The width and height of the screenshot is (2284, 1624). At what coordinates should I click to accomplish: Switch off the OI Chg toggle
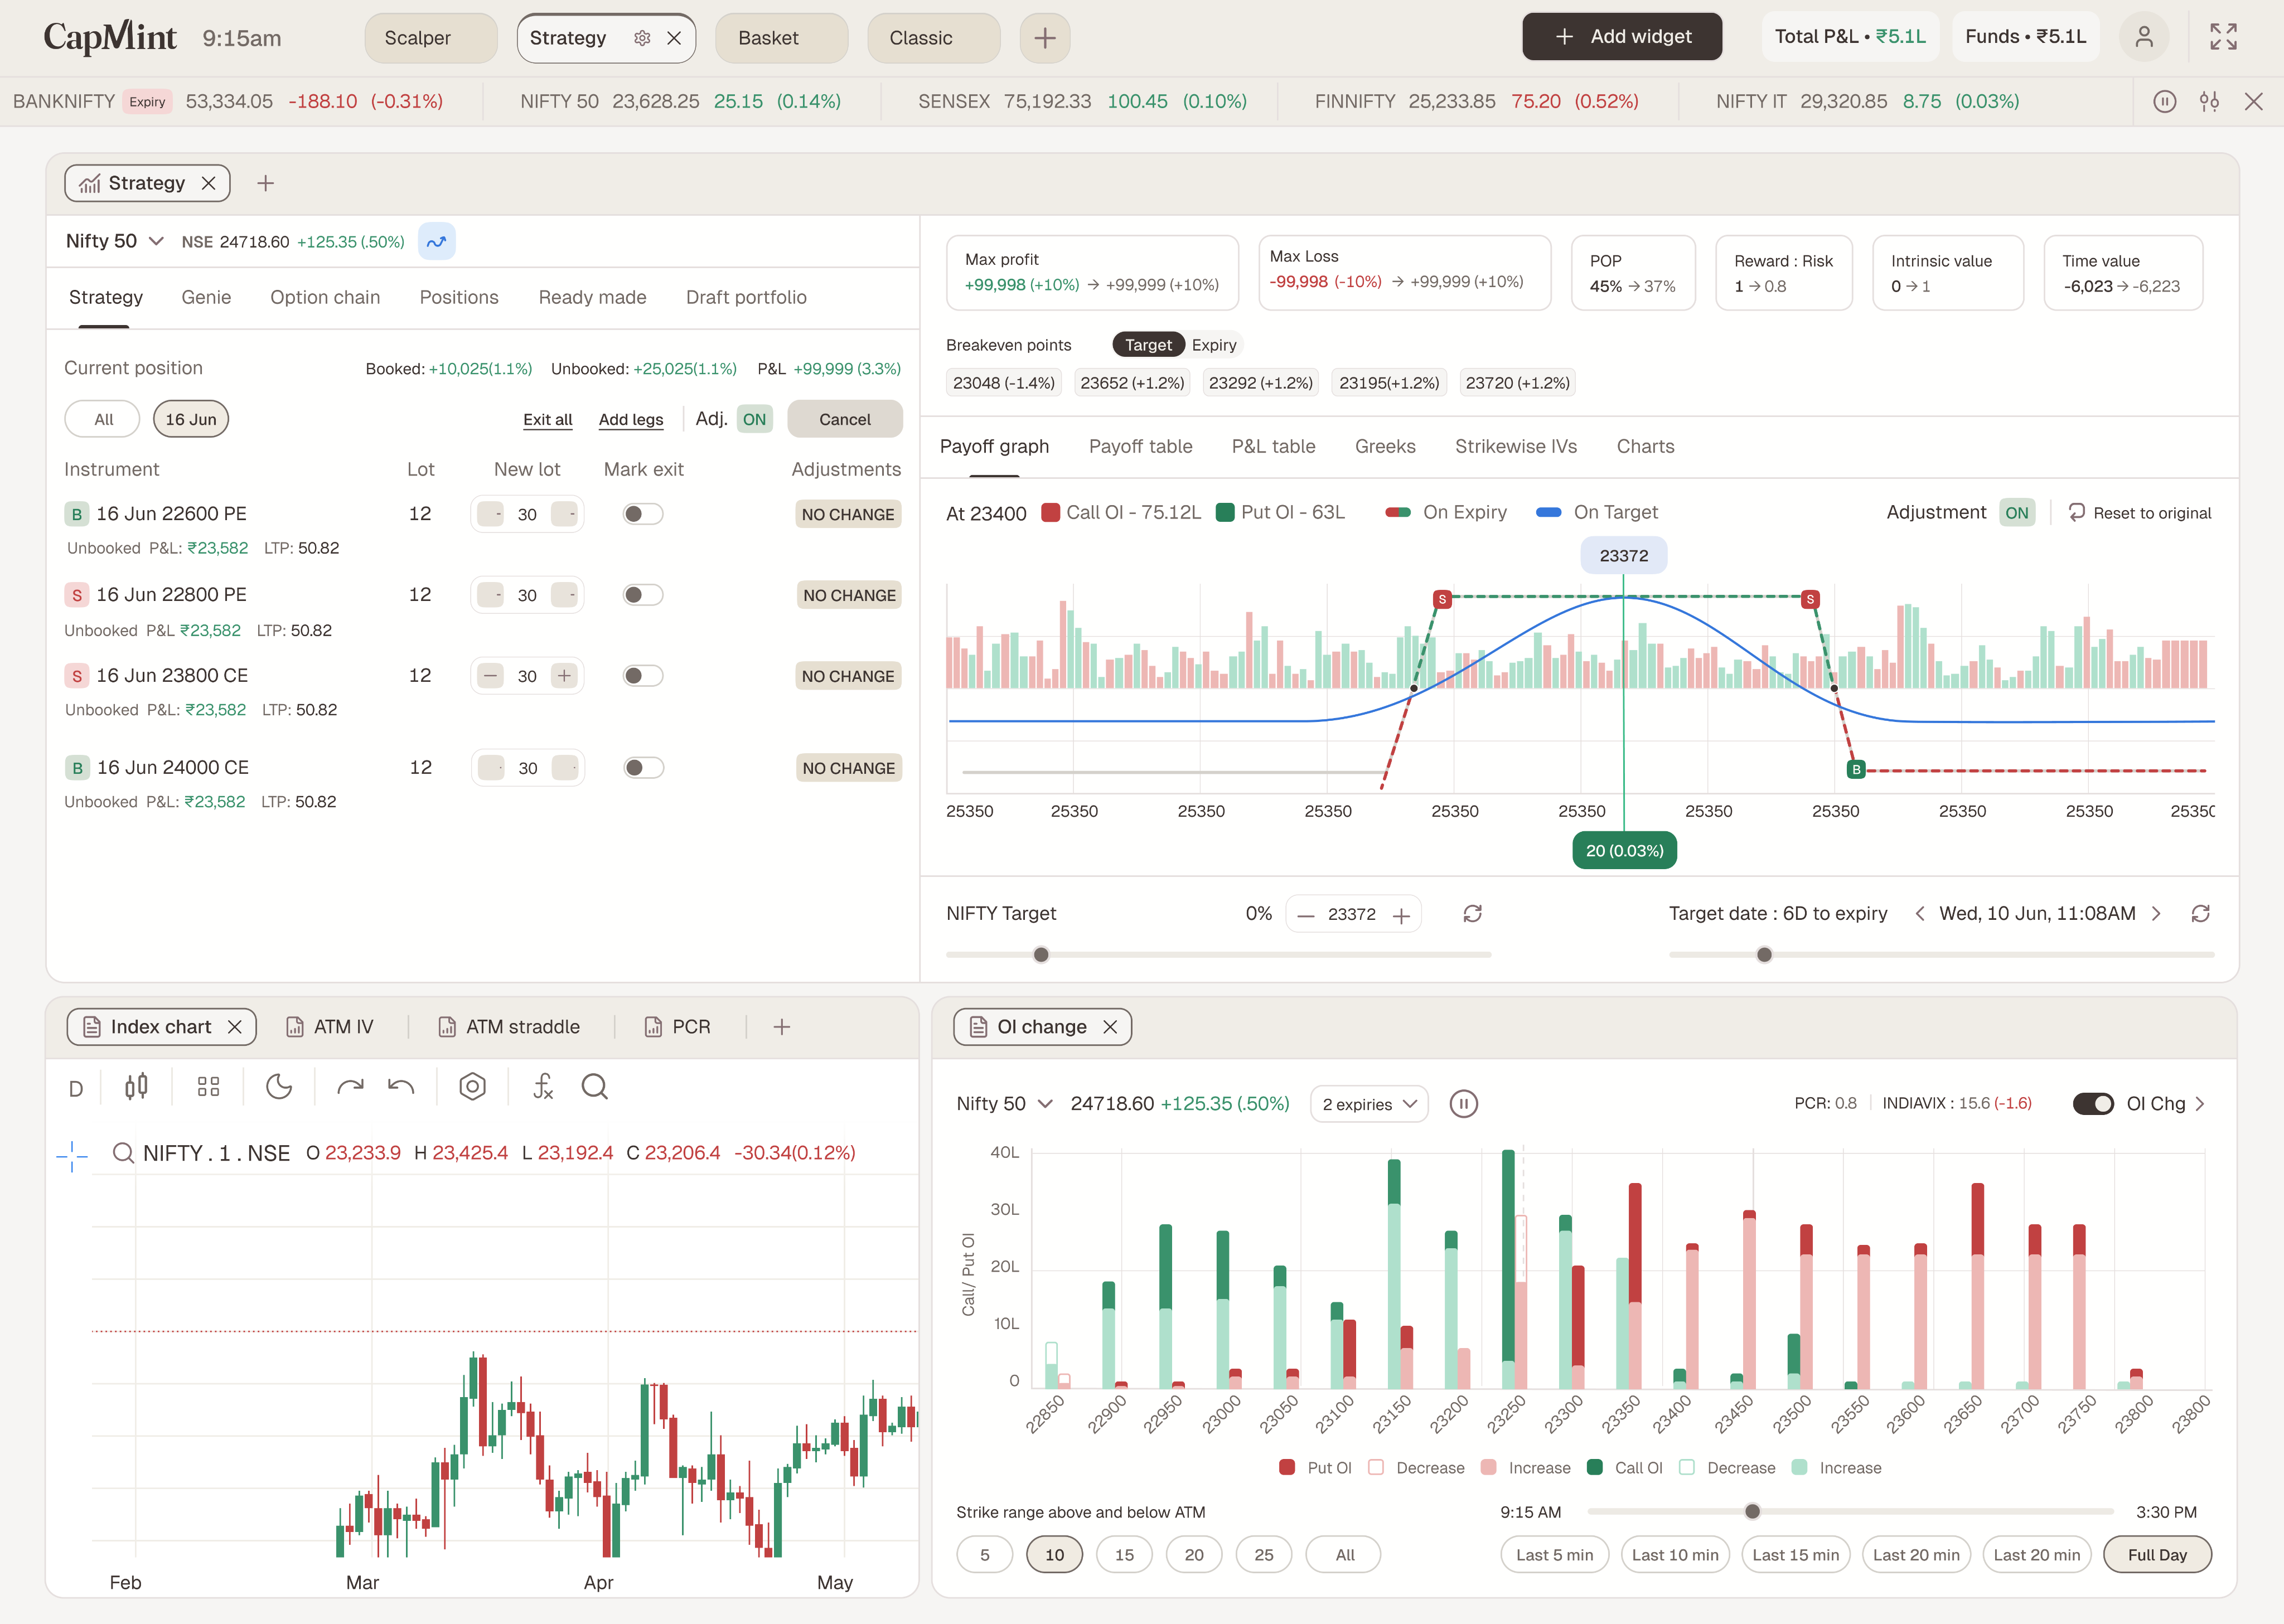[2093, 1104]
